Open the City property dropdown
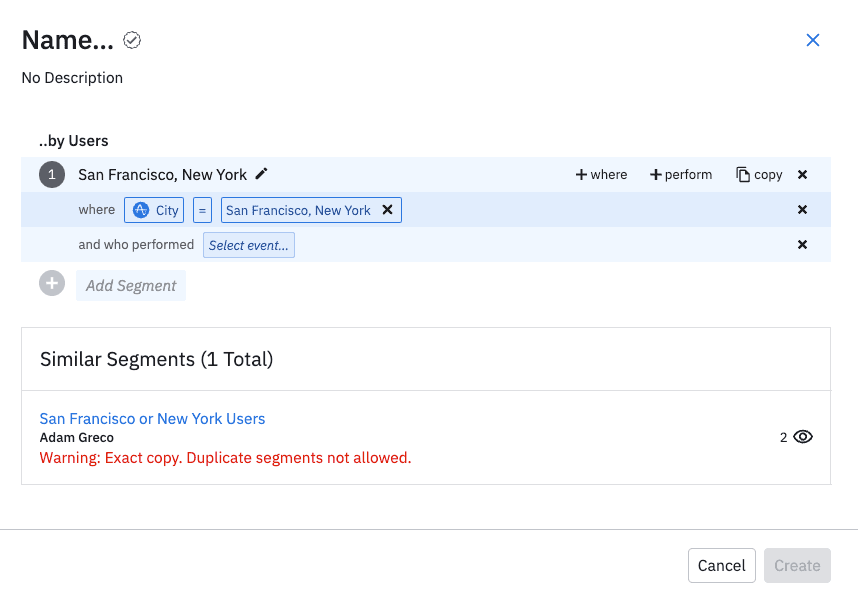 point(154,210)
